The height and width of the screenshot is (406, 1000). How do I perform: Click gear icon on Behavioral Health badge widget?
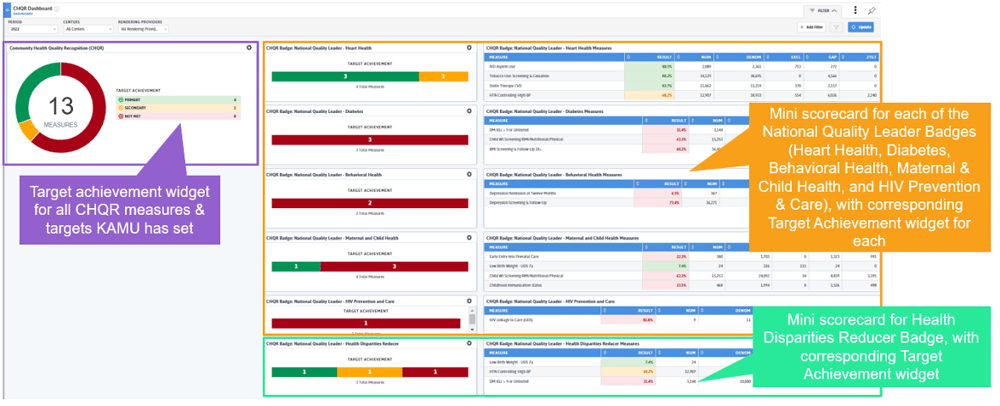[470, 174]
